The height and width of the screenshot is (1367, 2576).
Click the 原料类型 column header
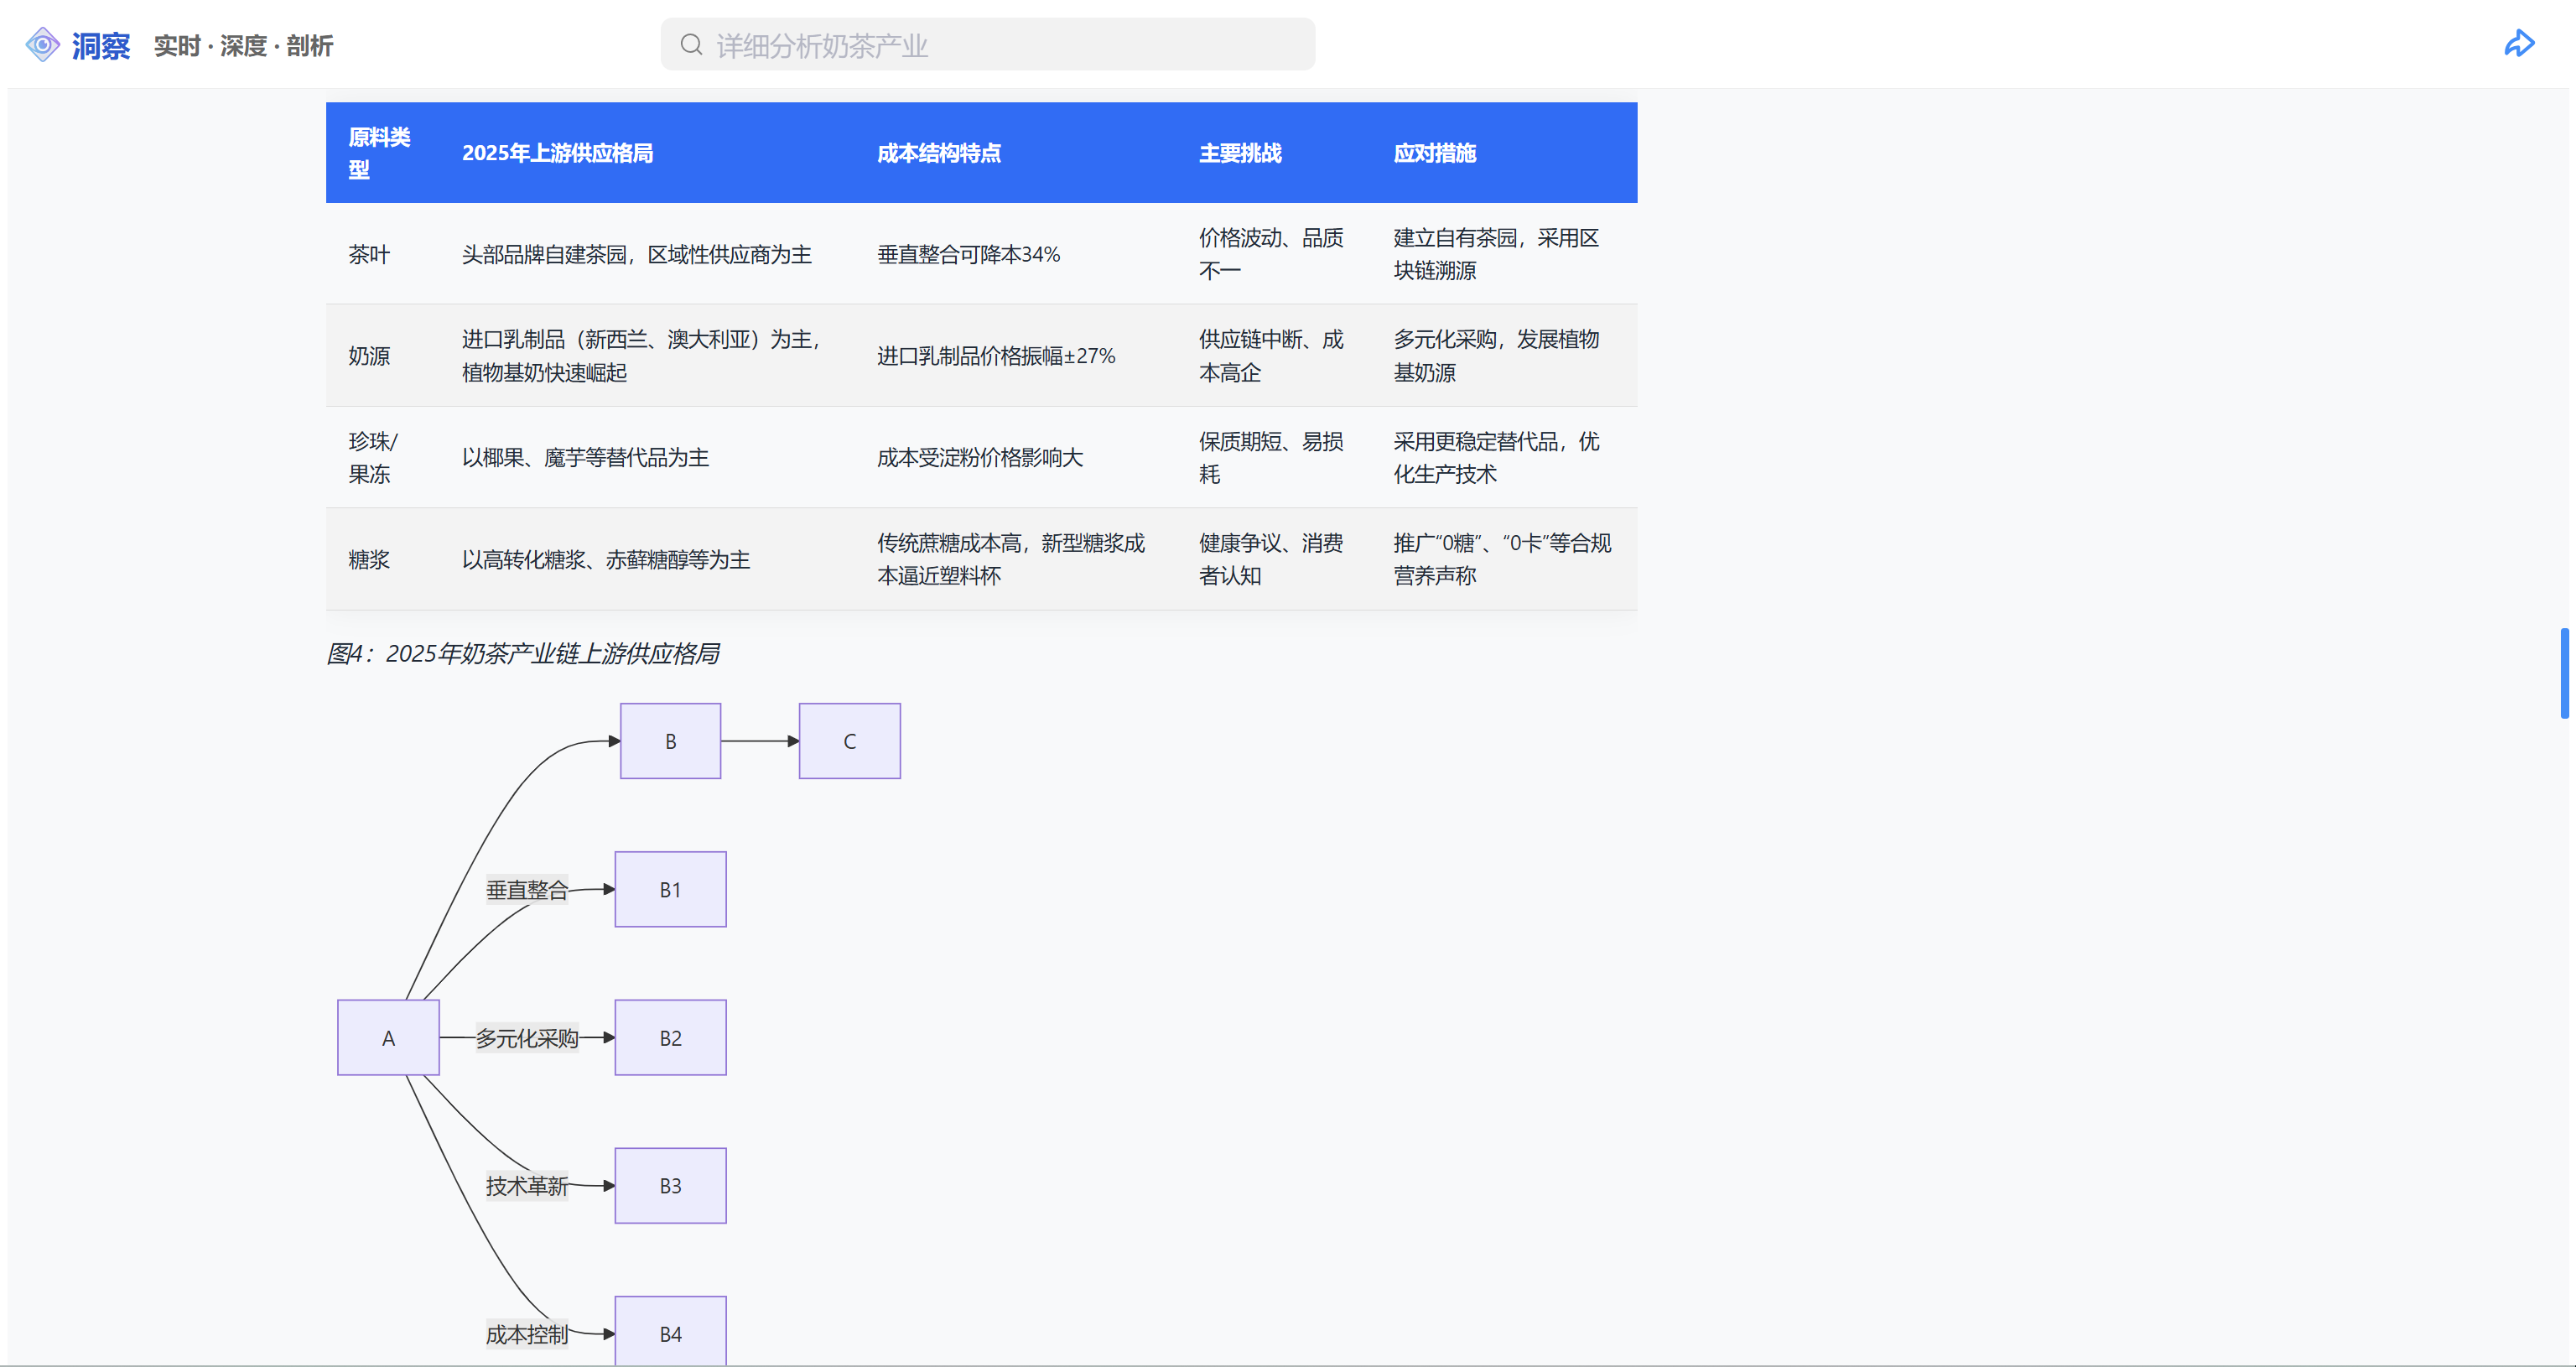coord(379,153)
